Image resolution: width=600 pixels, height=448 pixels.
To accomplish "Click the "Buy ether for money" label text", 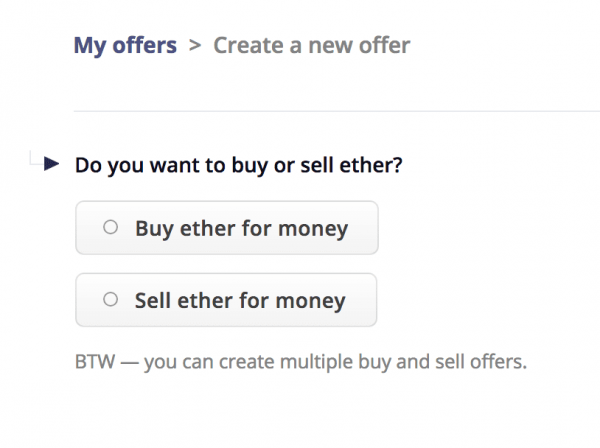I will click(x=241, y=228).
